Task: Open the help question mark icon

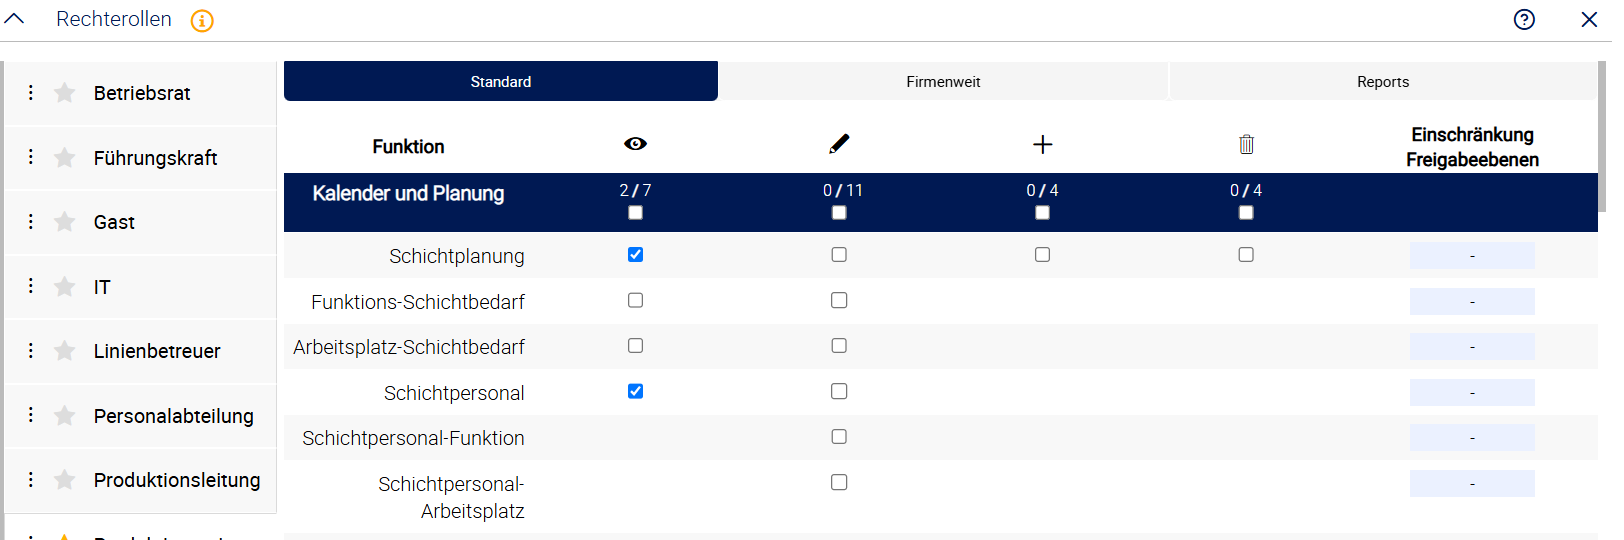Action: click(x=1524, y=20)
